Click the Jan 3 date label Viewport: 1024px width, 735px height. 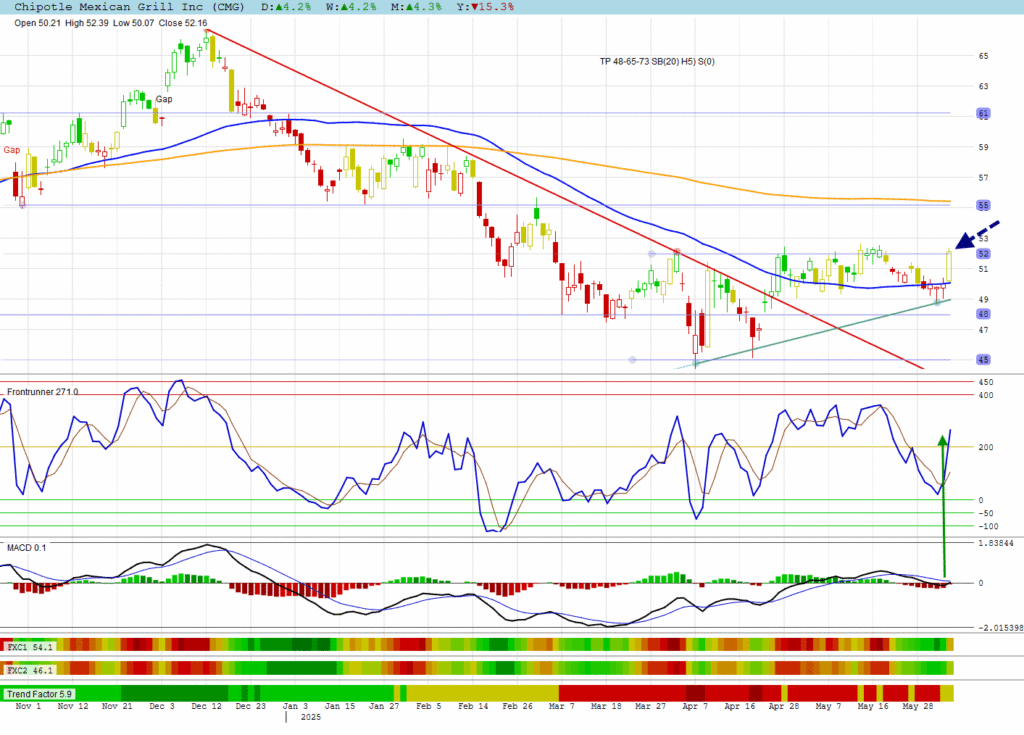pos(295,706)
